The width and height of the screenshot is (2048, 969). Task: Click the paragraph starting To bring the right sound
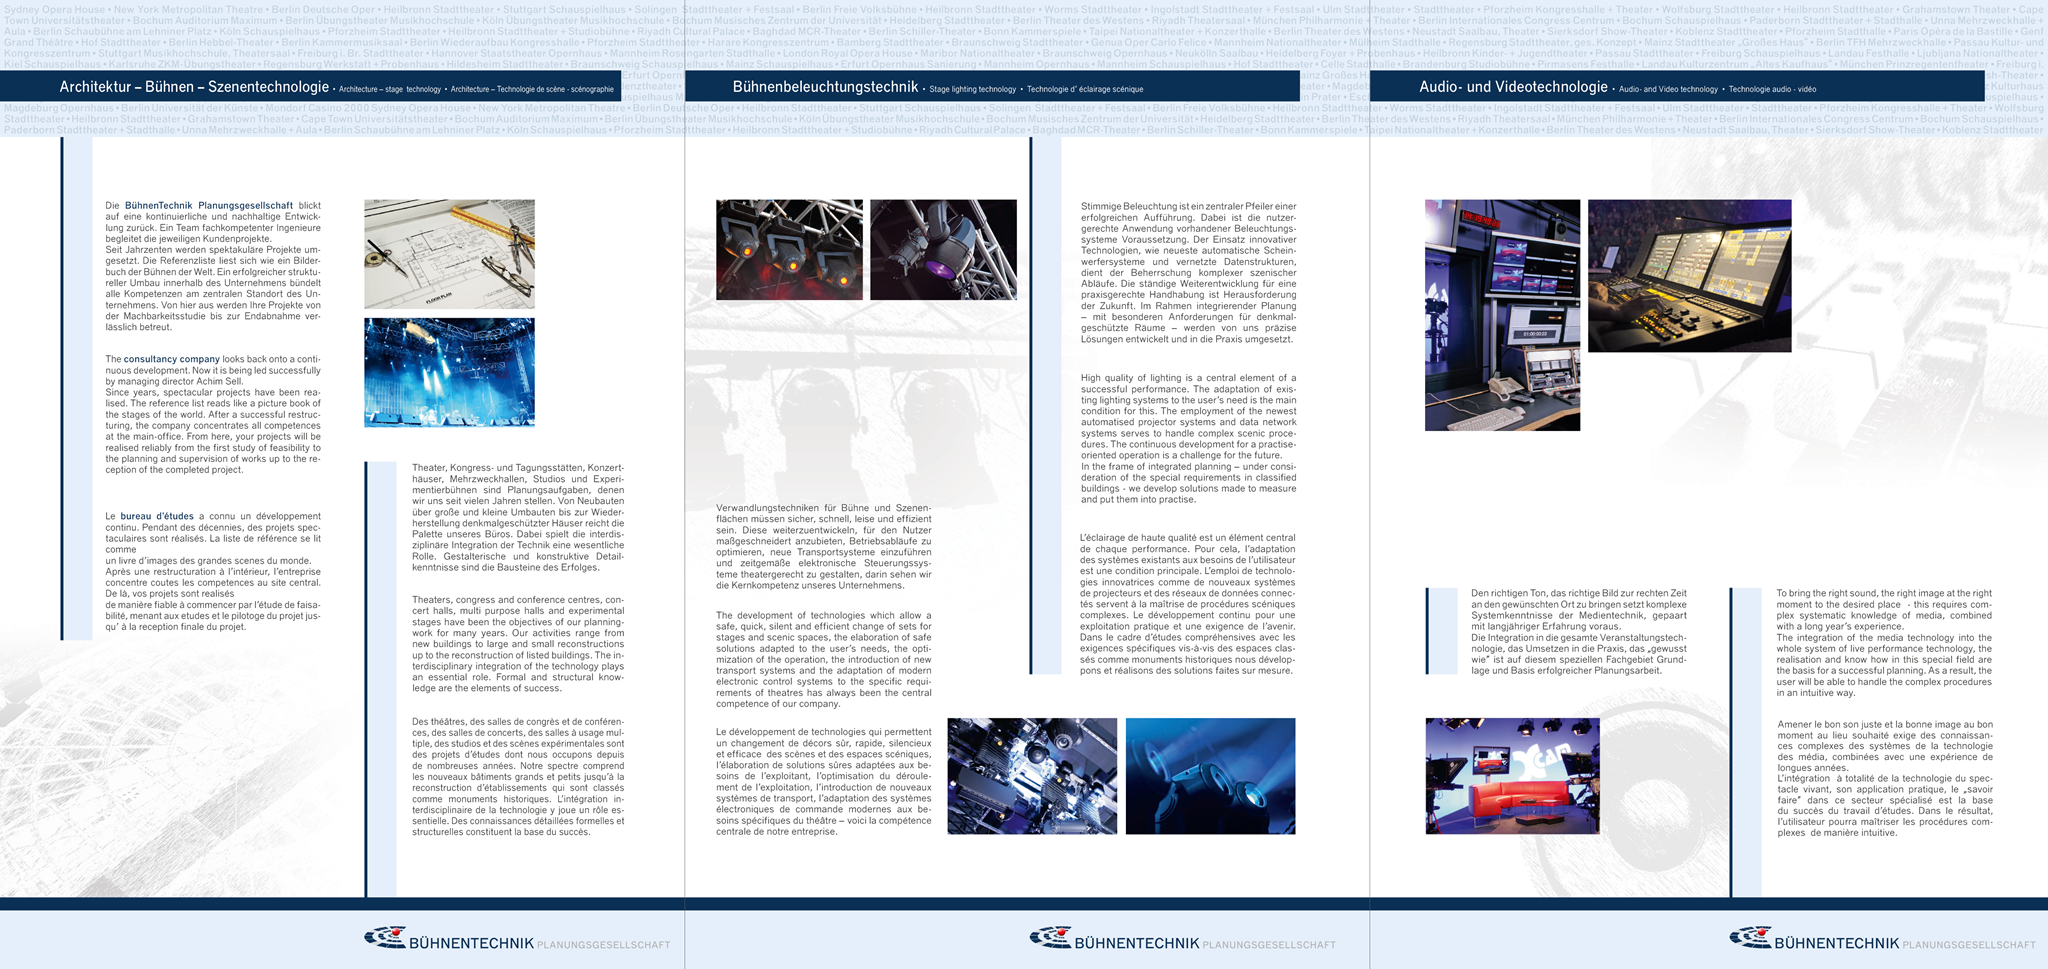[1883, 642]
